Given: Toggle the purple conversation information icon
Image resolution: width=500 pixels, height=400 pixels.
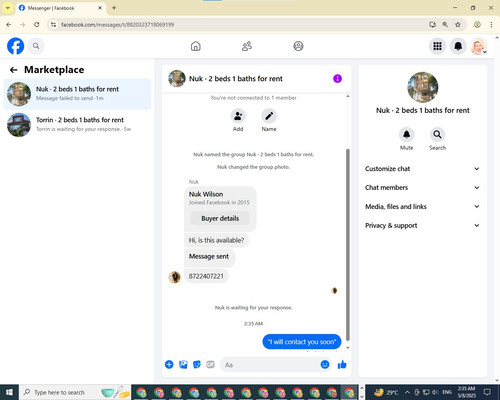Looking at the screenshot, I should tap(337, 79).
